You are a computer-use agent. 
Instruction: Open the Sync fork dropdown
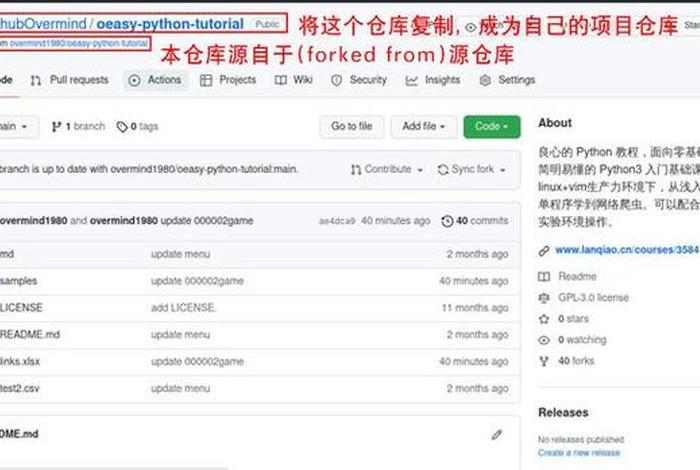coord(472,169)
